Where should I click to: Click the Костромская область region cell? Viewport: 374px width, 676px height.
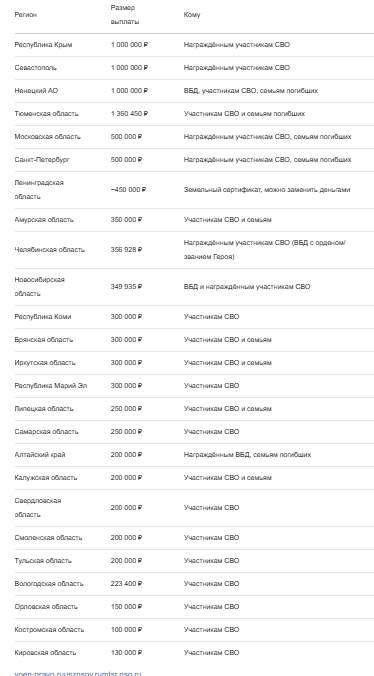(x=49, y=630)
